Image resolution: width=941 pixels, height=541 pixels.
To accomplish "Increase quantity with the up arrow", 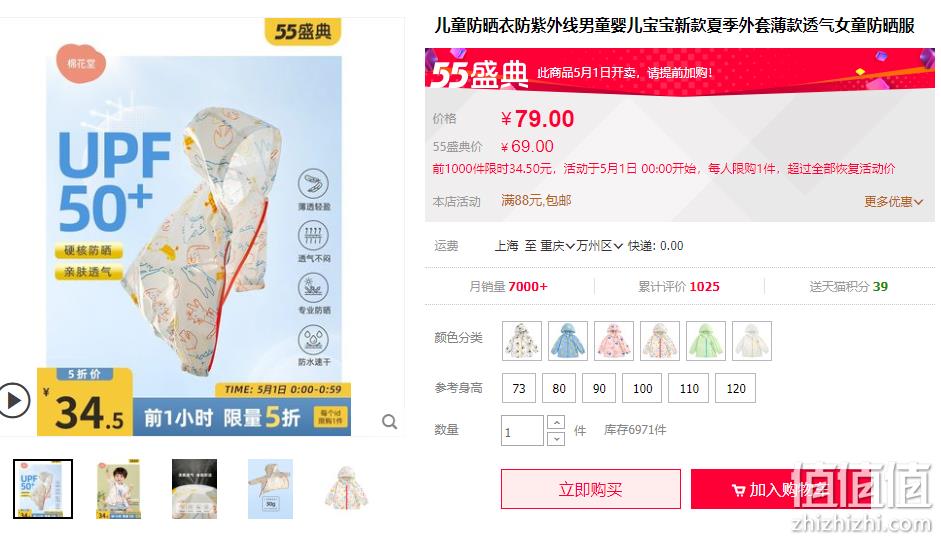I will (x=556, y=423).
